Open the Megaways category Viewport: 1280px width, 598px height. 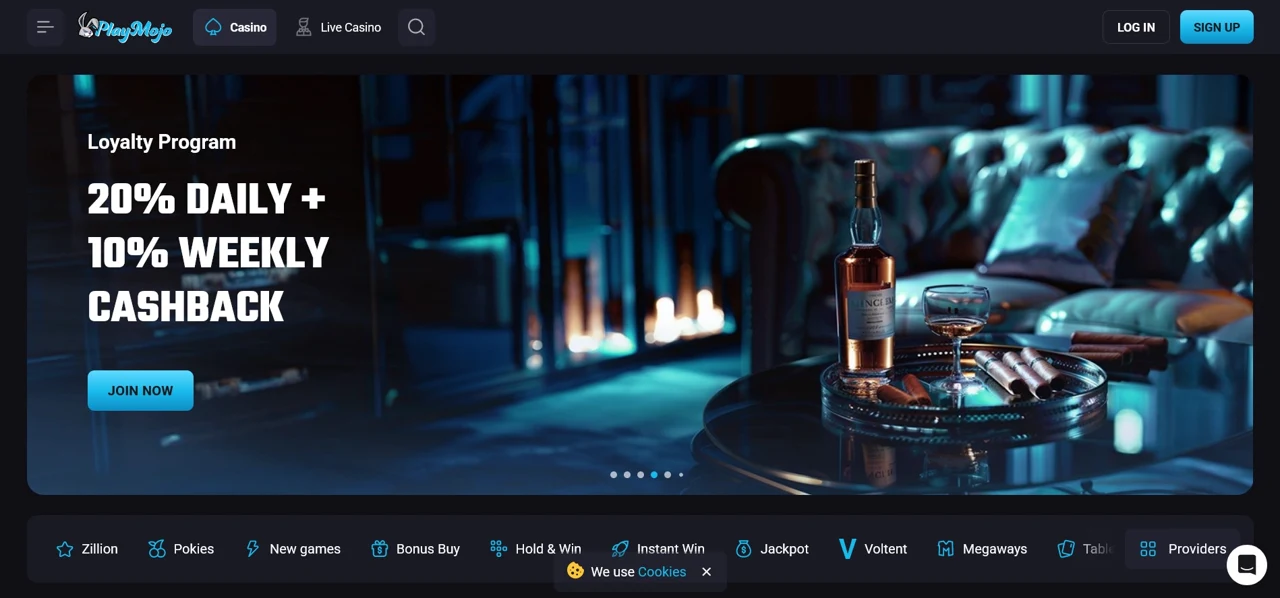[x=982, y=549]
